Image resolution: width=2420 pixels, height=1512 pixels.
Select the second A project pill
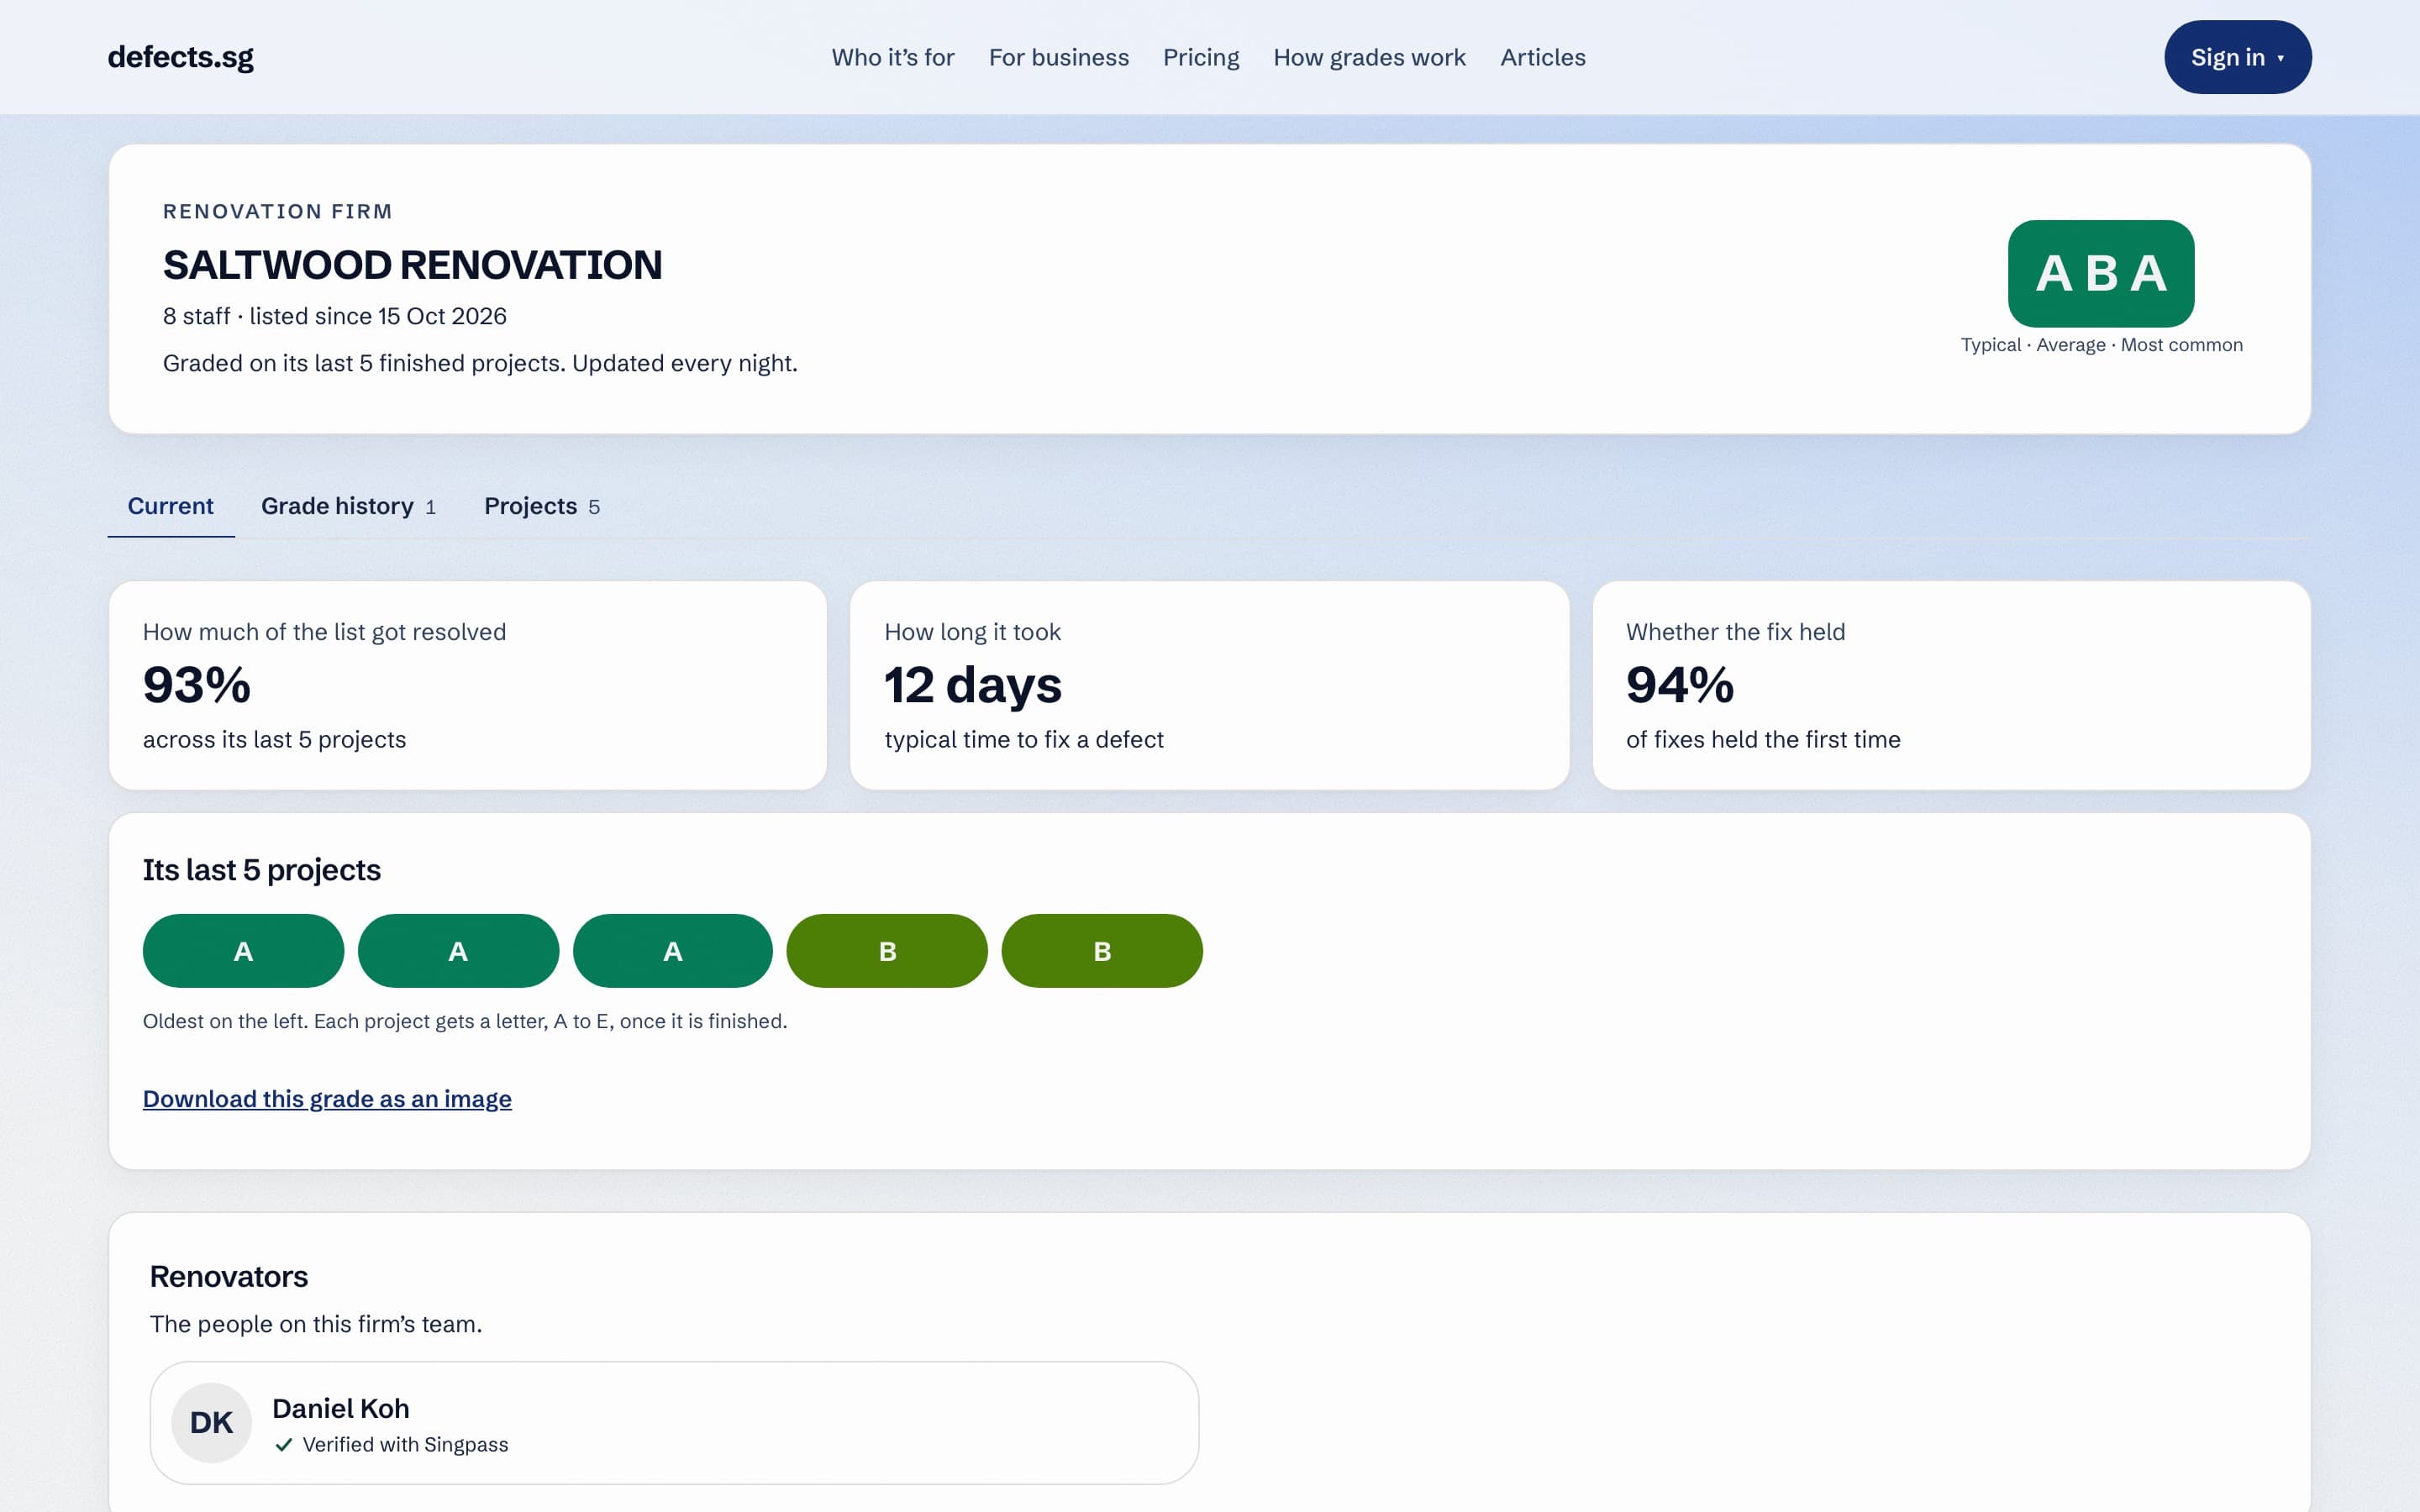tap(458, 951)
